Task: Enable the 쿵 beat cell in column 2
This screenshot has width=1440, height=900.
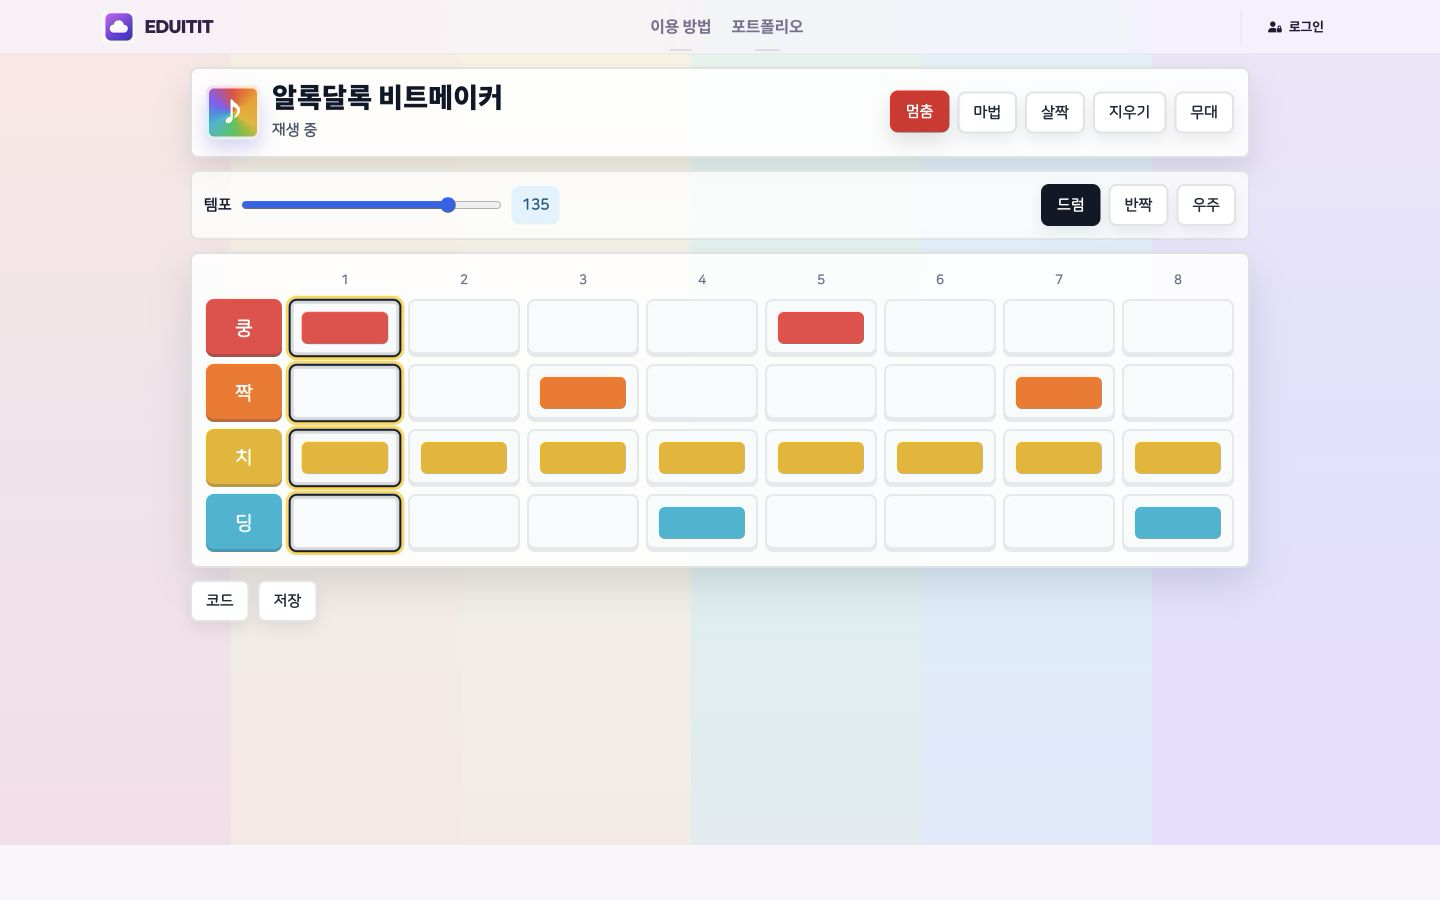Action: click(464, 328)
